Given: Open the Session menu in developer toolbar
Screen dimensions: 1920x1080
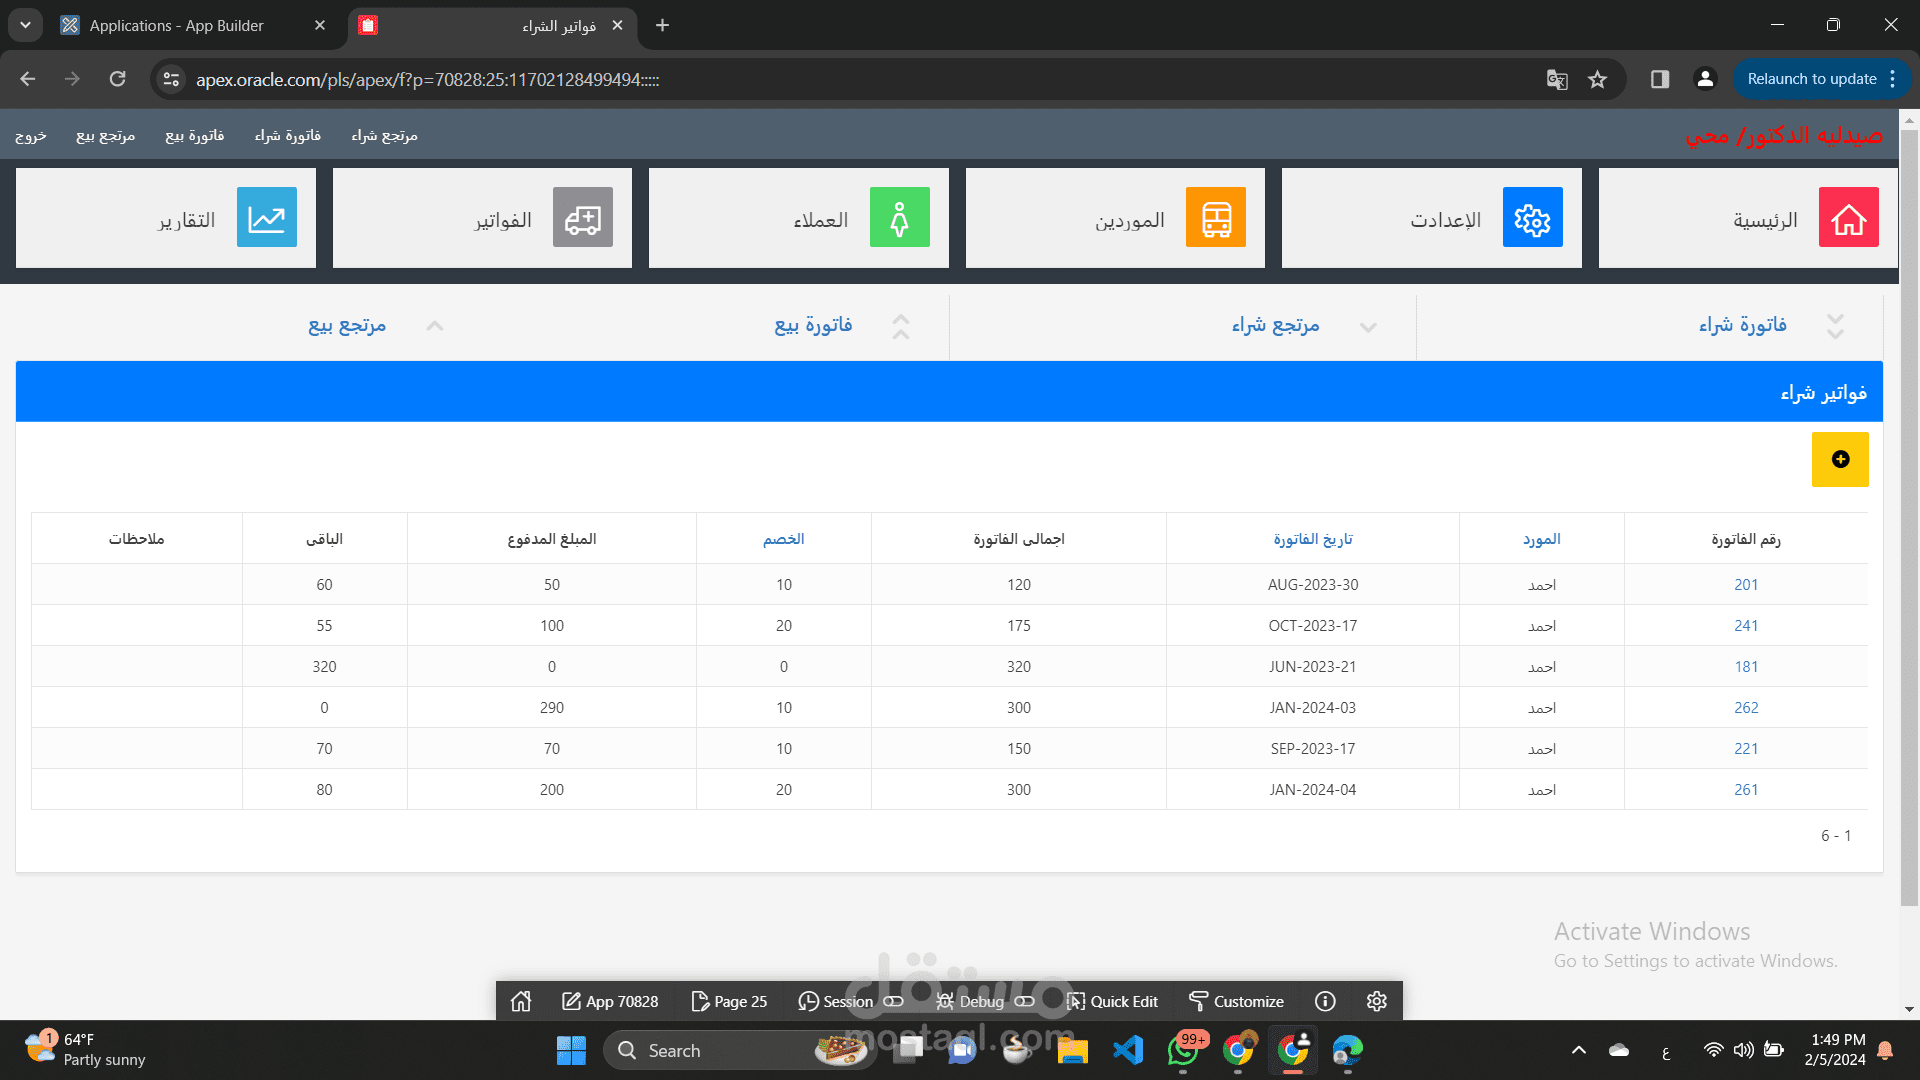Looking at the screenshot, I should pyautogui.click(x=836, y=1001).
